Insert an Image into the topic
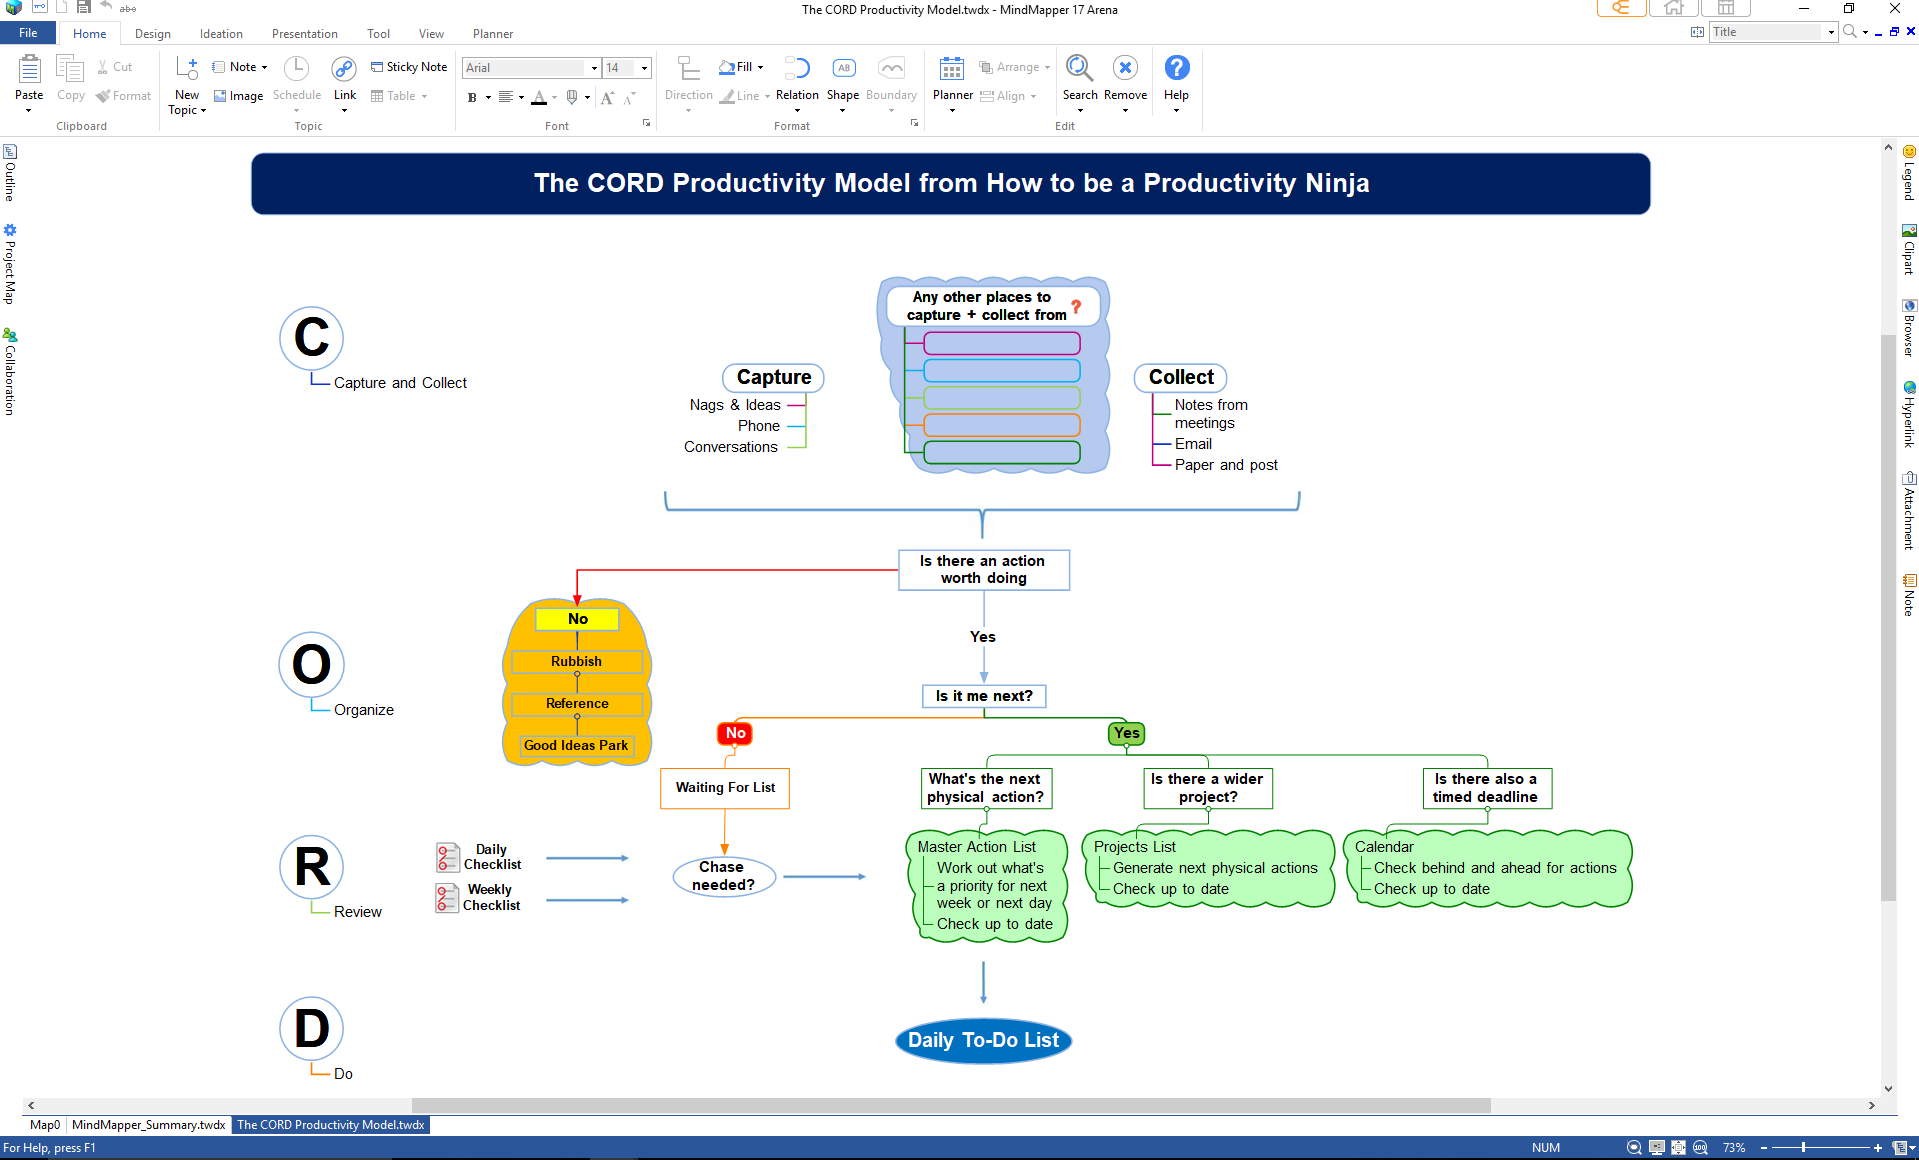Image resolution: width=1919 pixels, height=1160 pixels. click(x=238, y=96)
